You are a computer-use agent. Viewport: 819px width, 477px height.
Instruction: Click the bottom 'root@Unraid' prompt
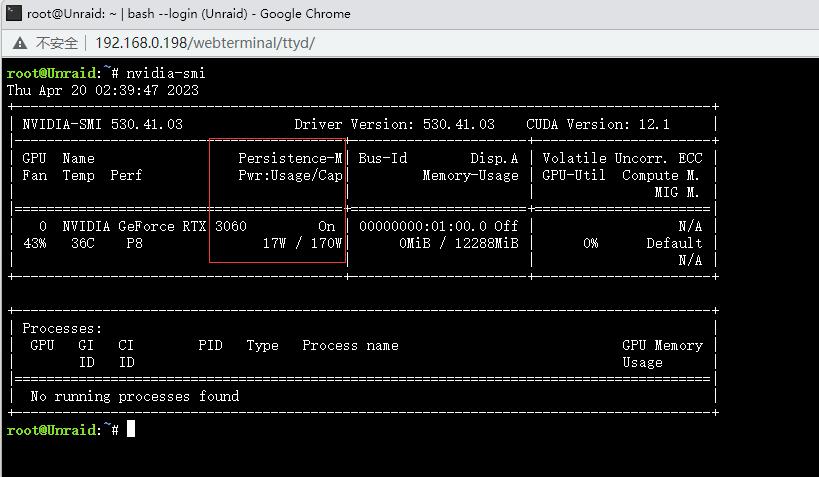tap(52, 430)
